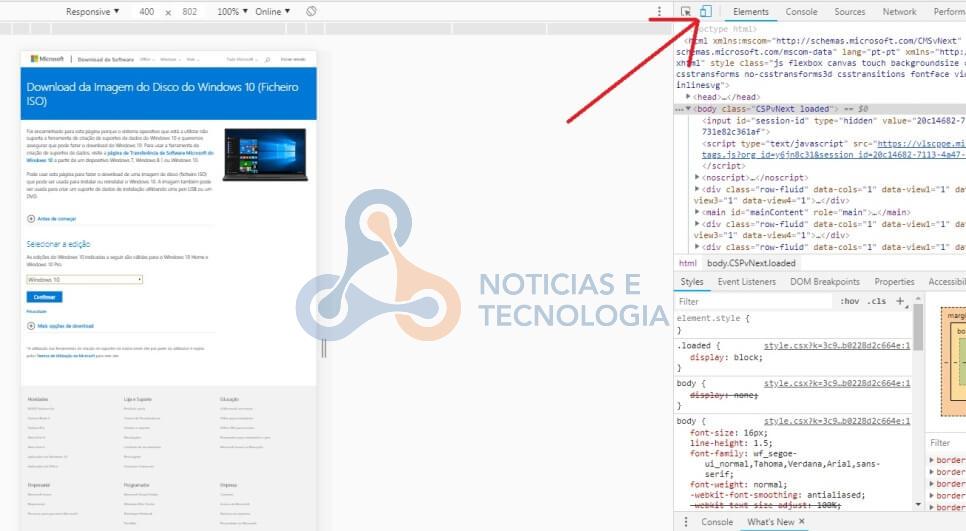
Task: Click the viewport height field showing 802
Action: [x=190, y=12]
